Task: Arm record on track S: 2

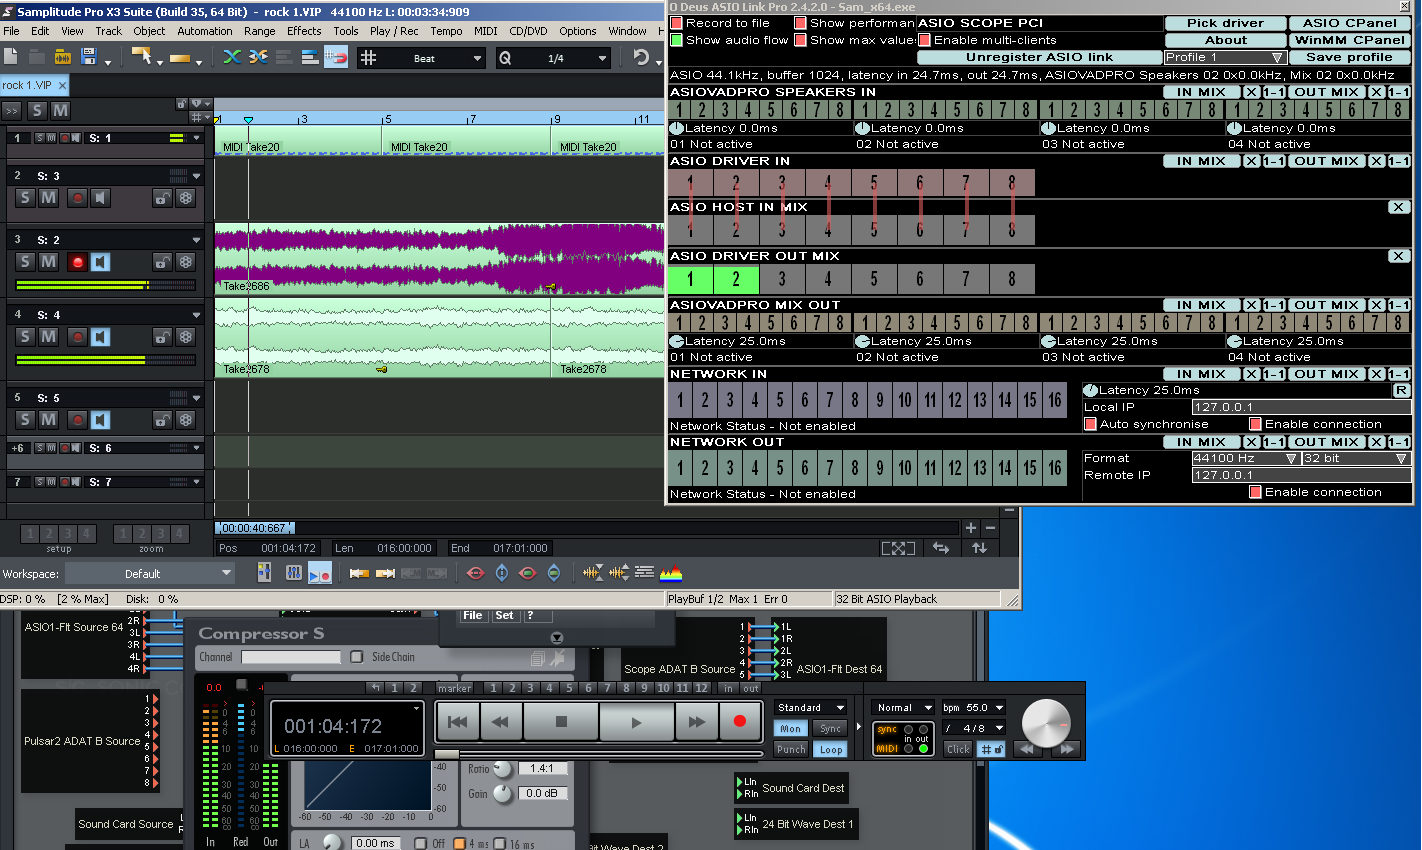Action: 77,262
